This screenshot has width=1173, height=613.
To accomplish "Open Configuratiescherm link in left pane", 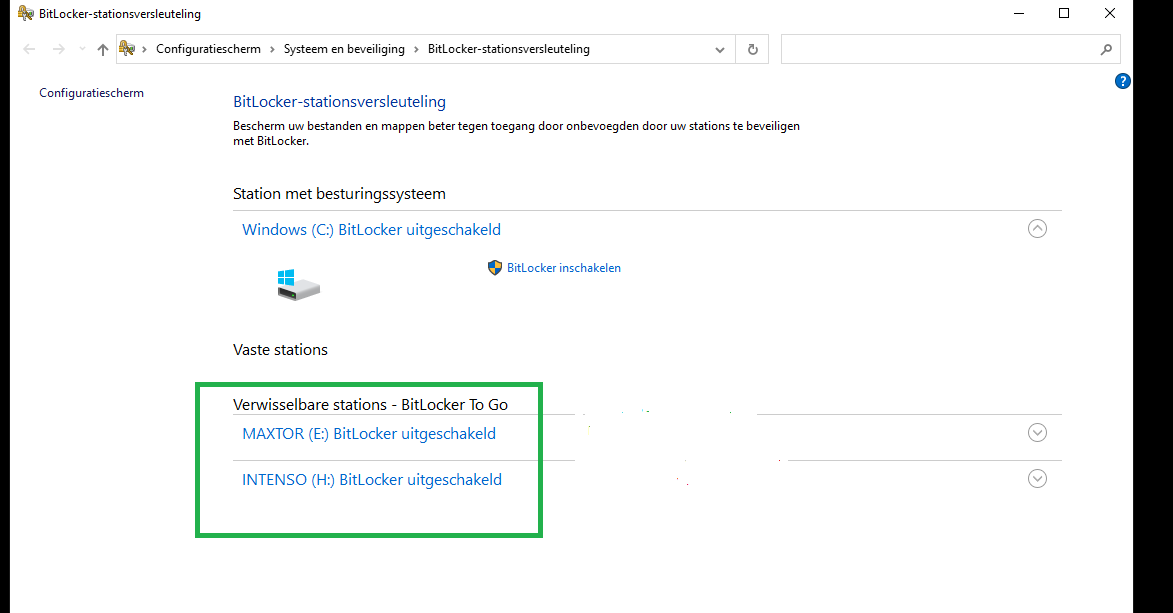I will click(x=91, y=93).
